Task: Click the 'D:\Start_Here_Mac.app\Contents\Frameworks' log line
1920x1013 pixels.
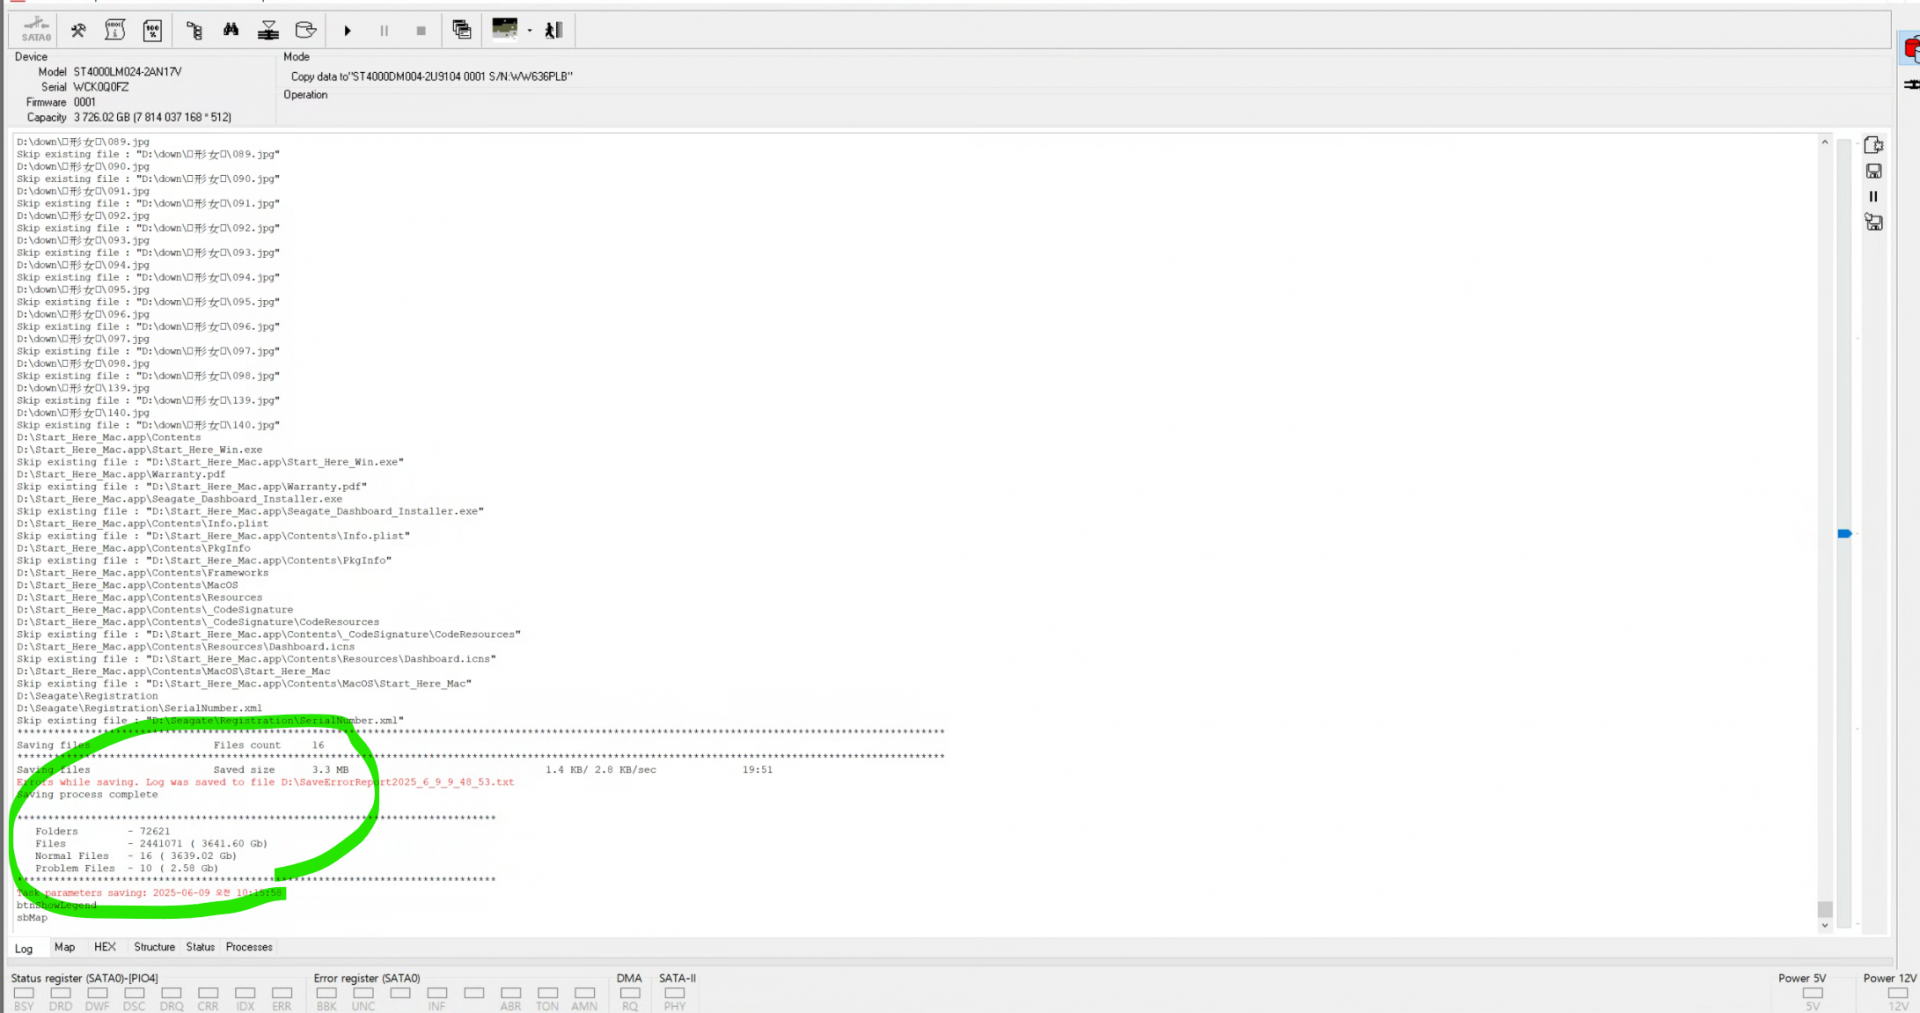Action: pos(143,573)
